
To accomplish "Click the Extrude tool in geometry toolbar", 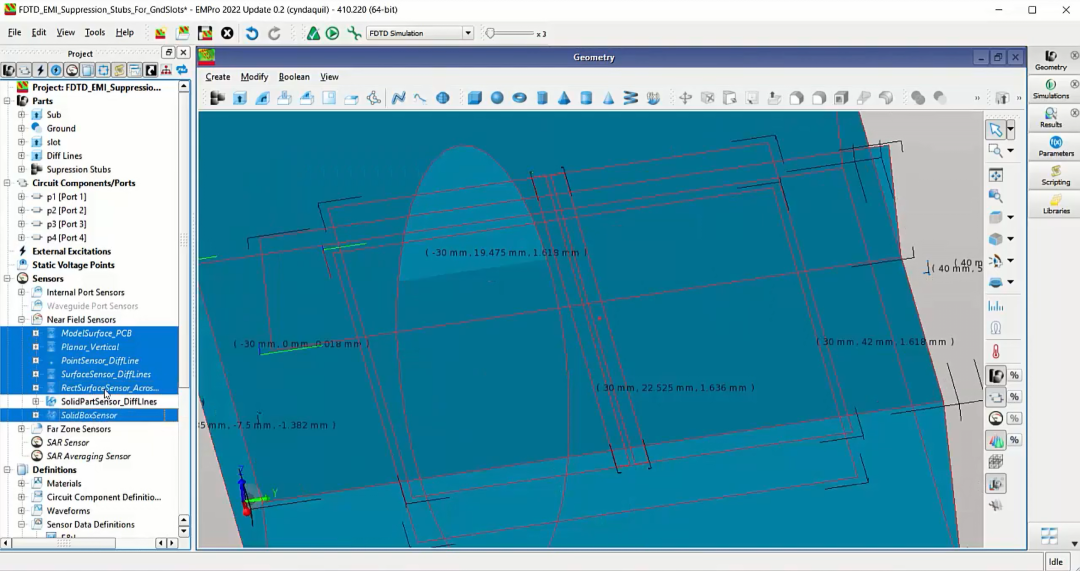I will tap(240, 98).
